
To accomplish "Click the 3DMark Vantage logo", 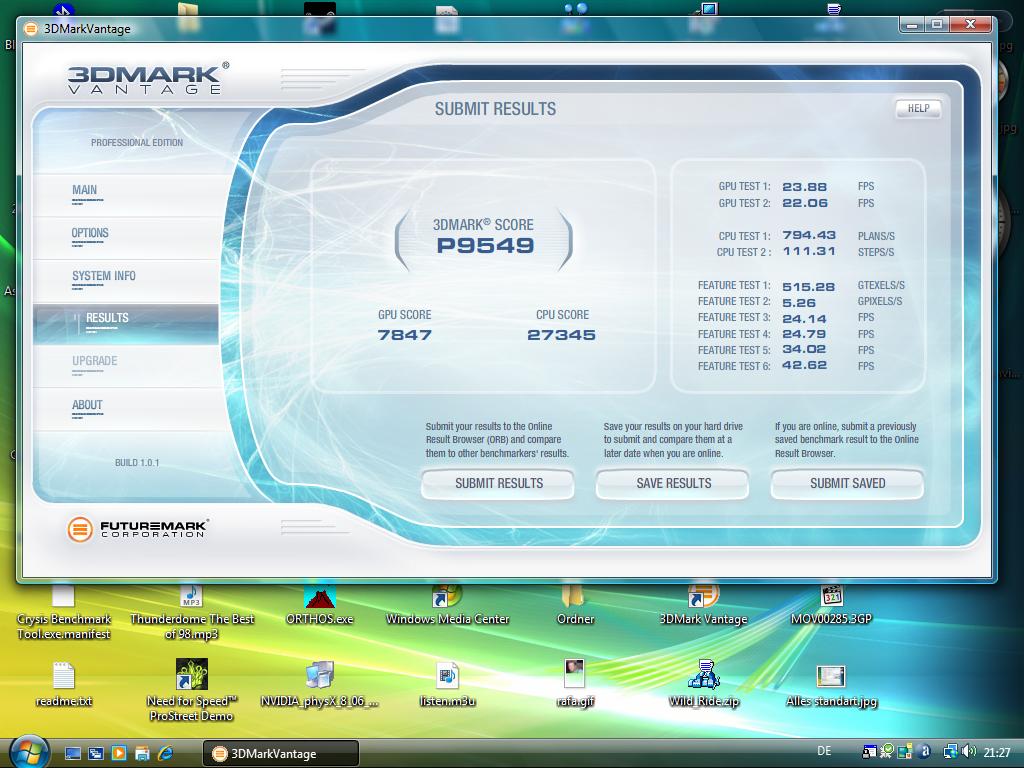I will [148, 78].
